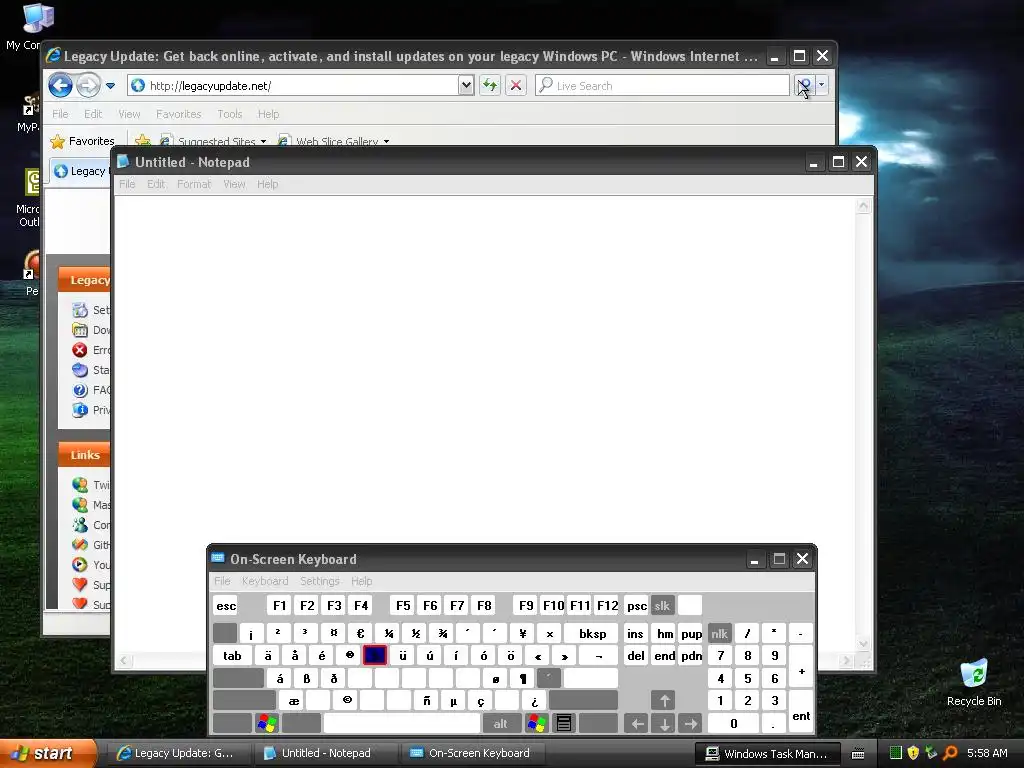Click the Forward arrow in Internet Explorer
The width and height of the screenshot is (1024, 768).
pos(88,86)
